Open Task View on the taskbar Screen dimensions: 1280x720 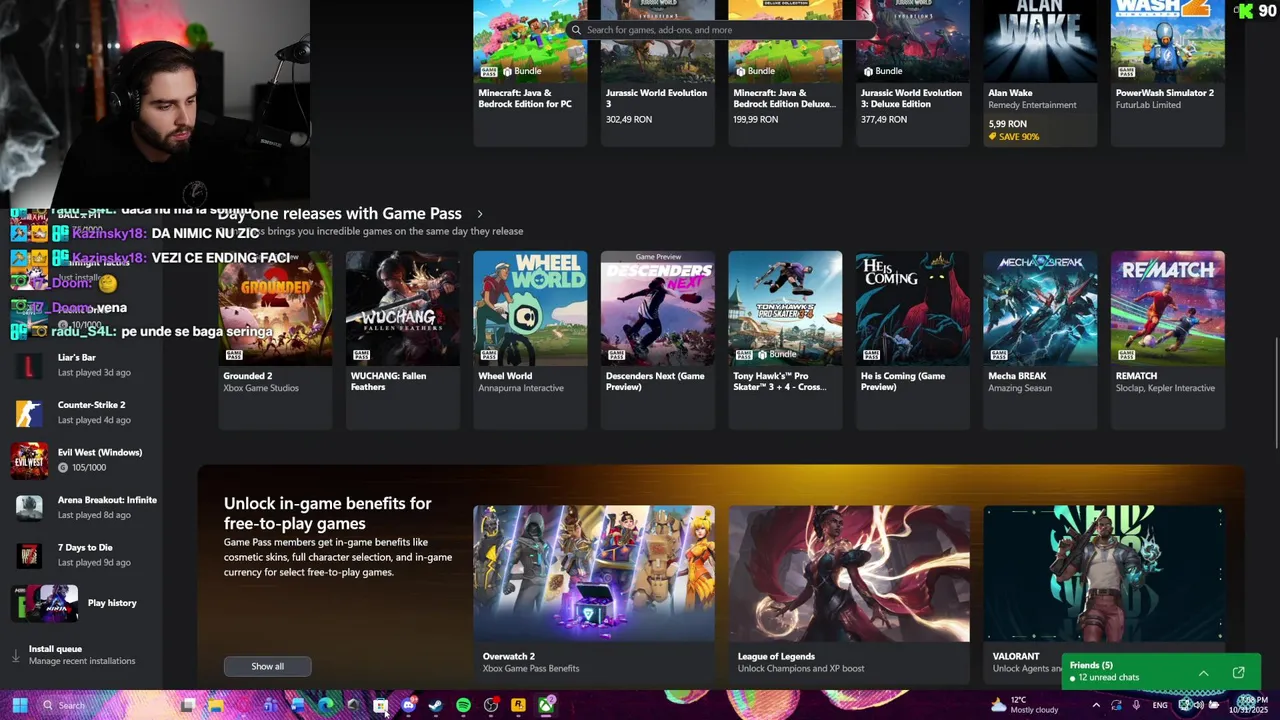click(x=188, y=705)
